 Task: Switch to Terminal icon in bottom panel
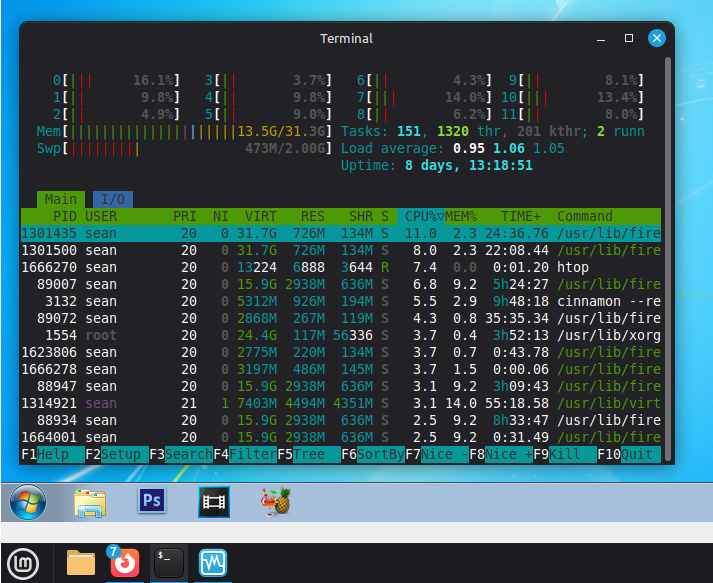[x=169, y=563]
